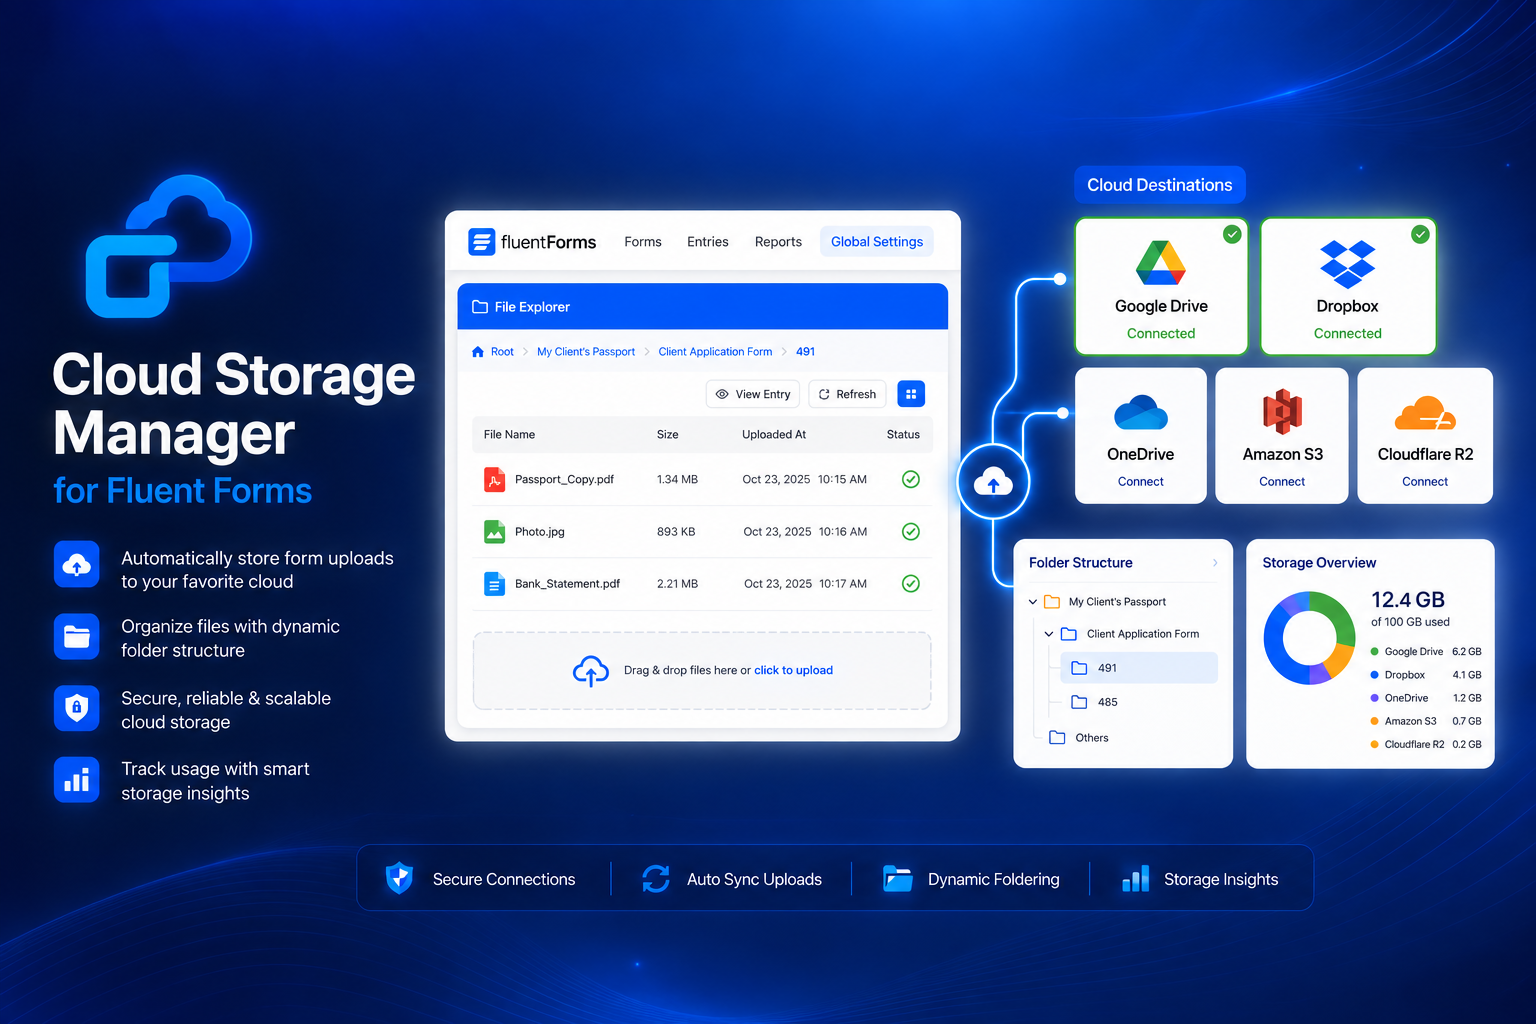Select folder 491 in the tree
Viewport: 1536px width, 1024px height.
tap(1139, 668)
